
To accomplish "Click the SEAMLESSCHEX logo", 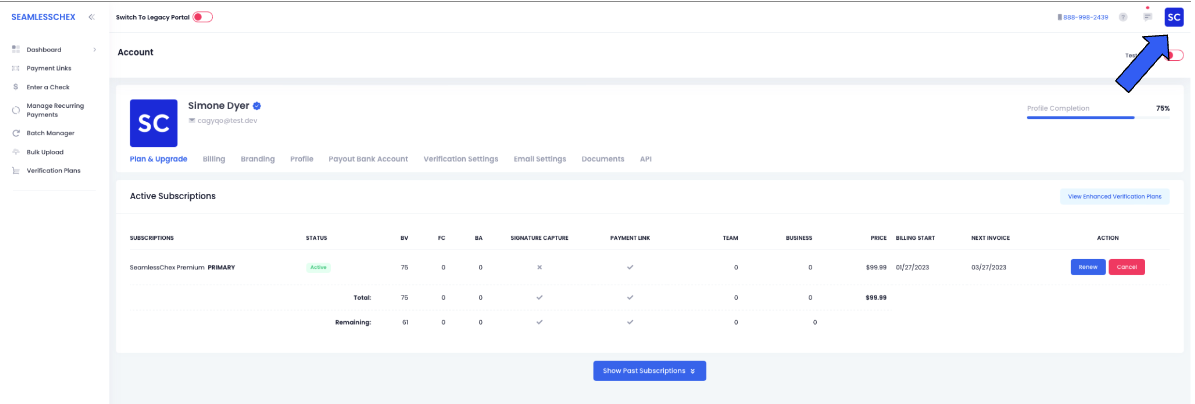I will point(43,16).
